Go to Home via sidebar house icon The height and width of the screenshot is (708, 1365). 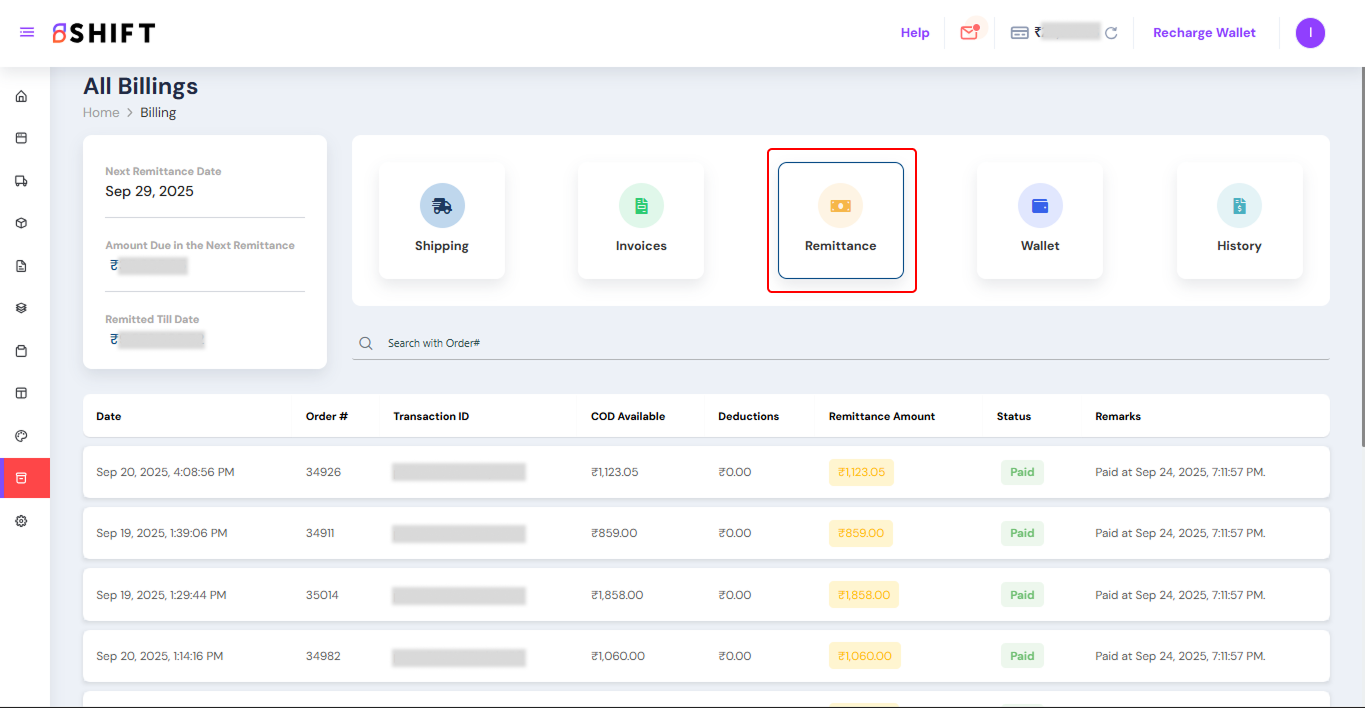click(21, 96)
